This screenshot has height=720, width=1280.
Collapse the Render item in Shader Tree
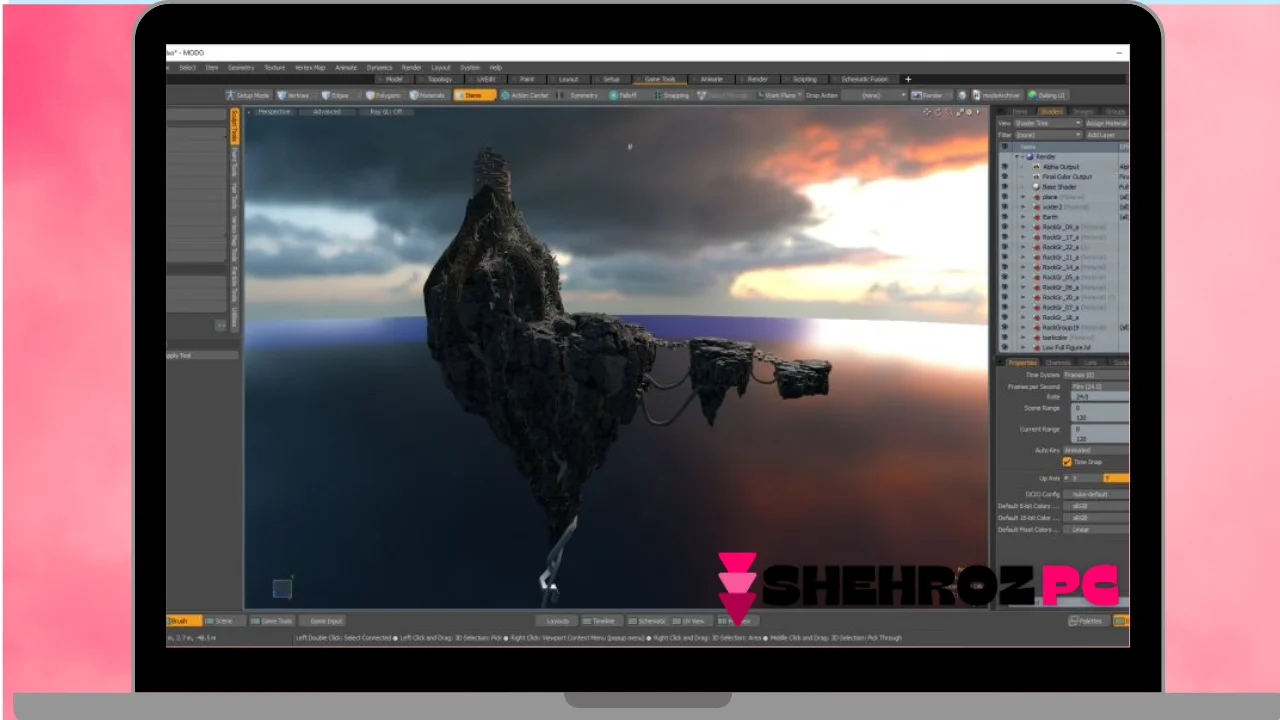coord(1019,157)
